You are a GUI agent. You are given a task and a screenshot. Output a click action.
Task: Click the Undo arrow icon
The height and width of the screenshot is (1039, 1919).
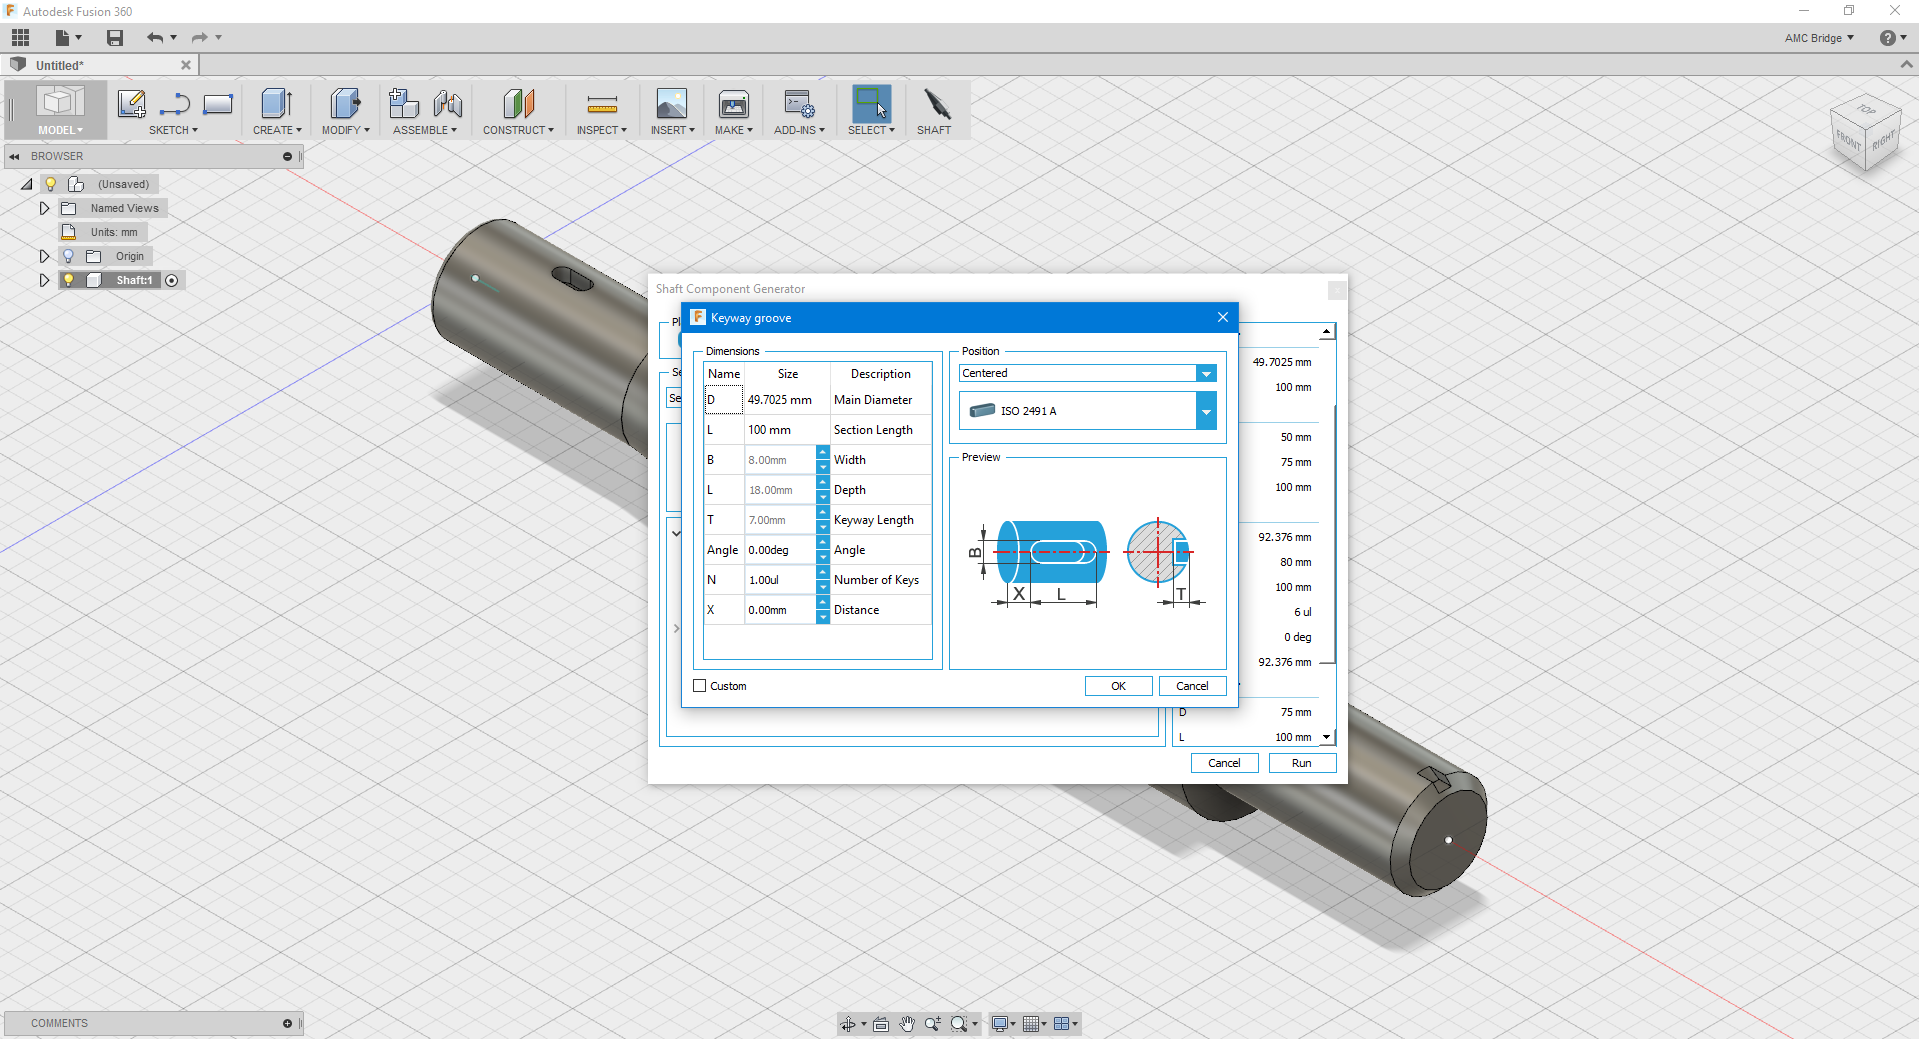[x=155, y=38]
